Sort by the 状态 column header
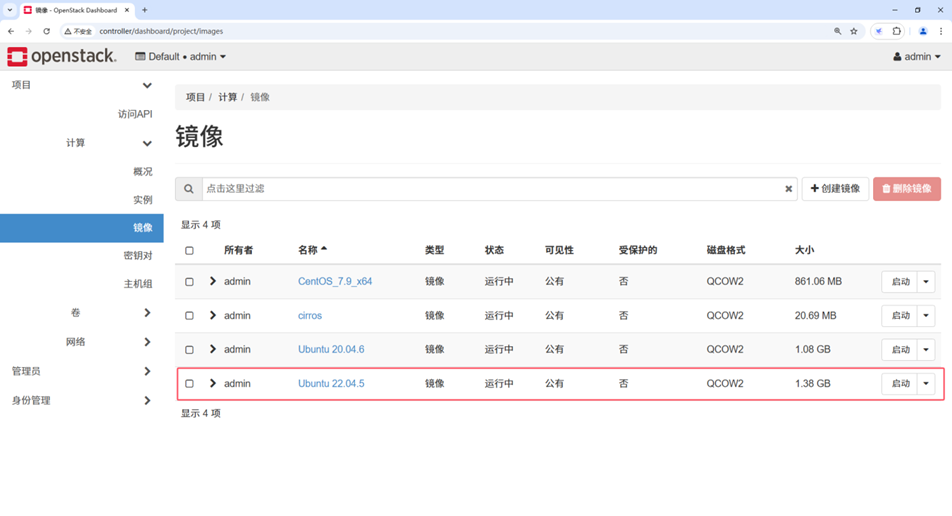Viewport: 952px width, 516px height. [x=494, y=250]
